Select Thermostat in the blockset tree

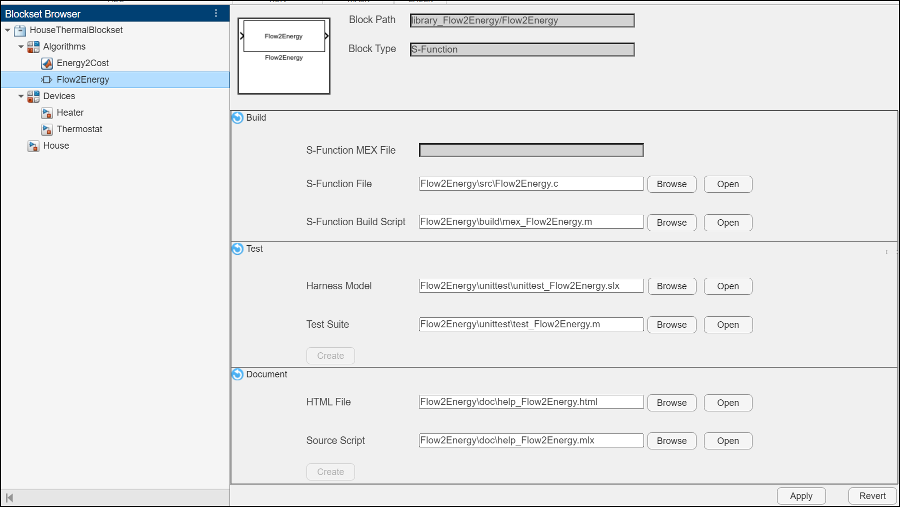coord(79,129)
